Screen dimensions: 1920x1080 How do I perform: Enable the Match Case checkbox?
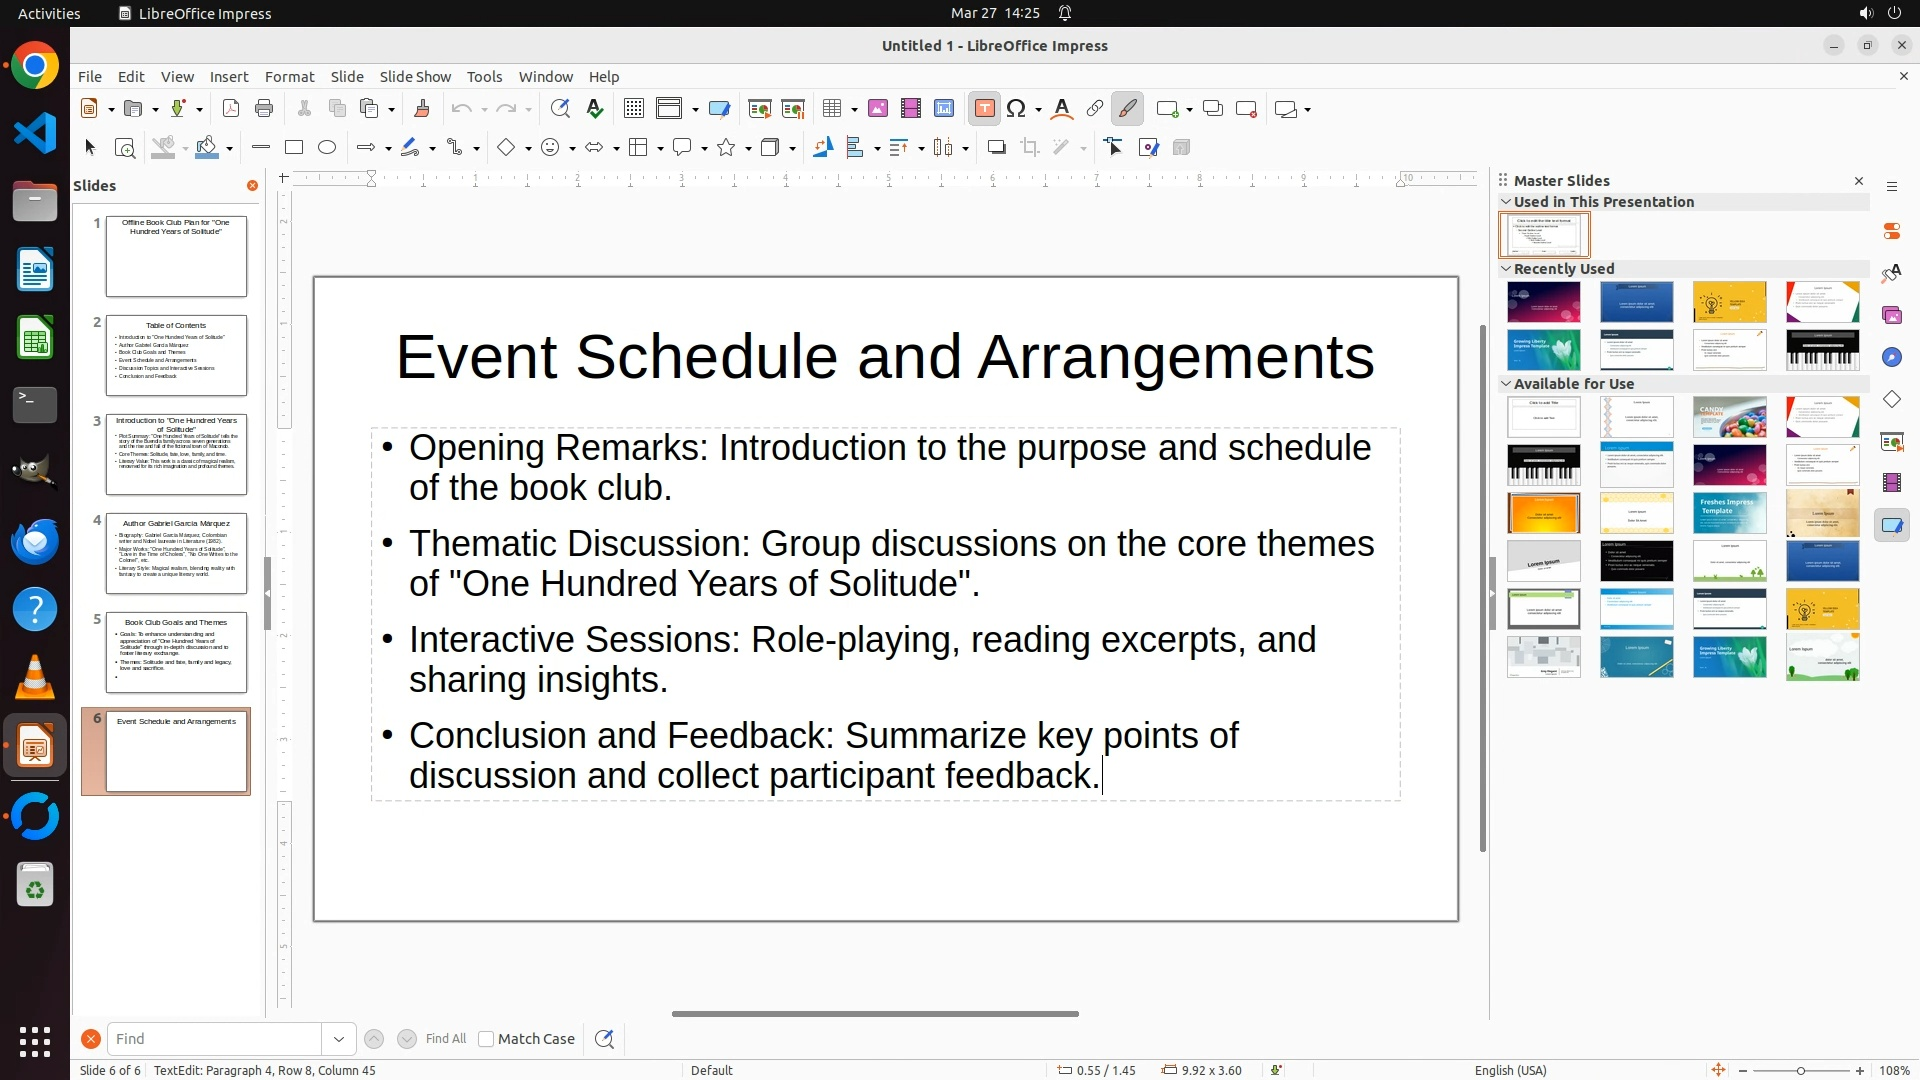click(x=486, y=1039)
